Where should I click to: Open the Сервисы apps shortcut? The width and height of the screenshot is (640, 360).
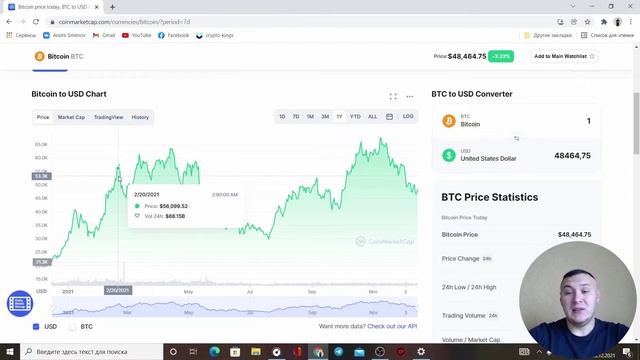(x=21, y=36)
